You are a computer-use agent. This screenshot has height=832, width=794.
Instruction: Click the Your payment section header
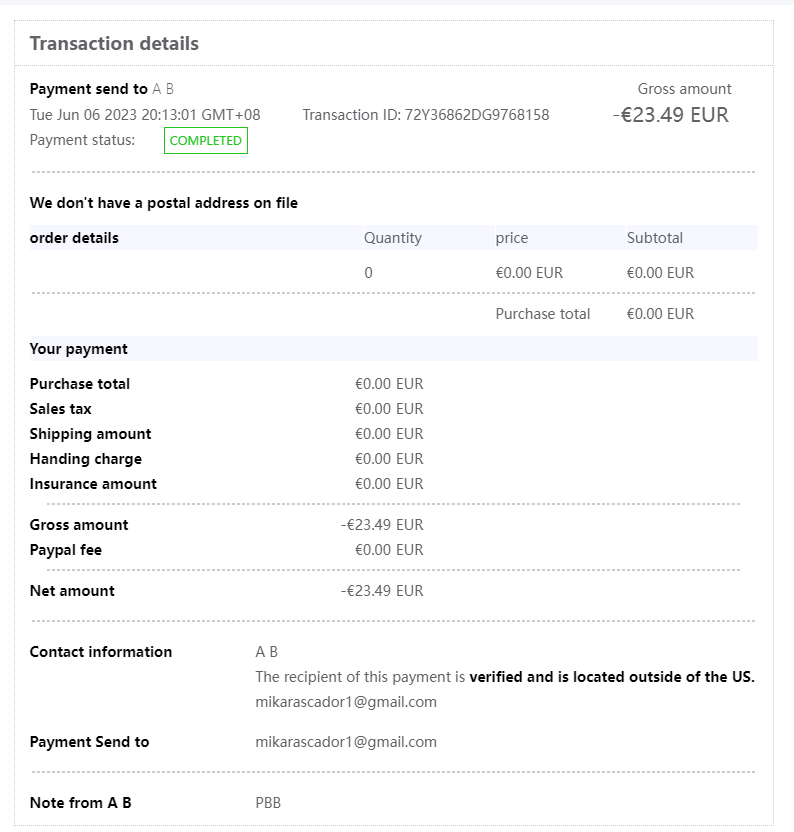79,349
